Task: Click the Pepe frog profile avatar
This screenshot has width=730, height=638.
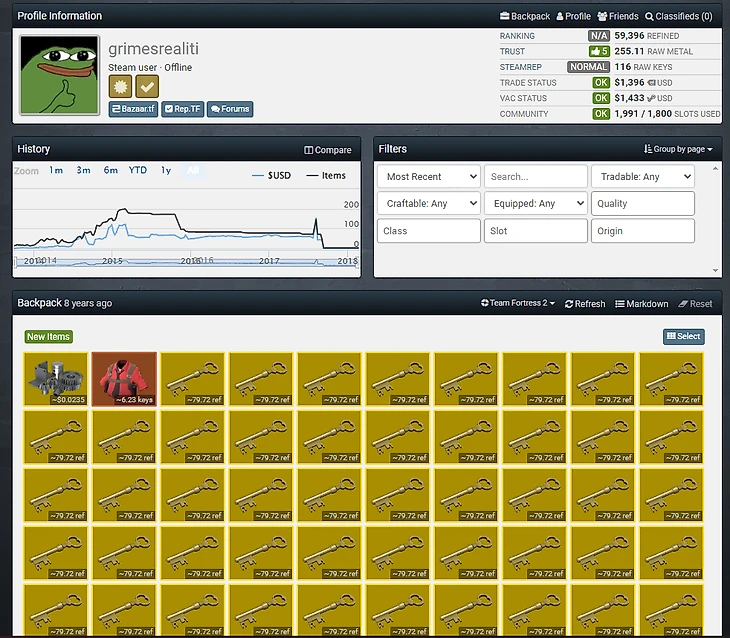Action: point(59,76)
